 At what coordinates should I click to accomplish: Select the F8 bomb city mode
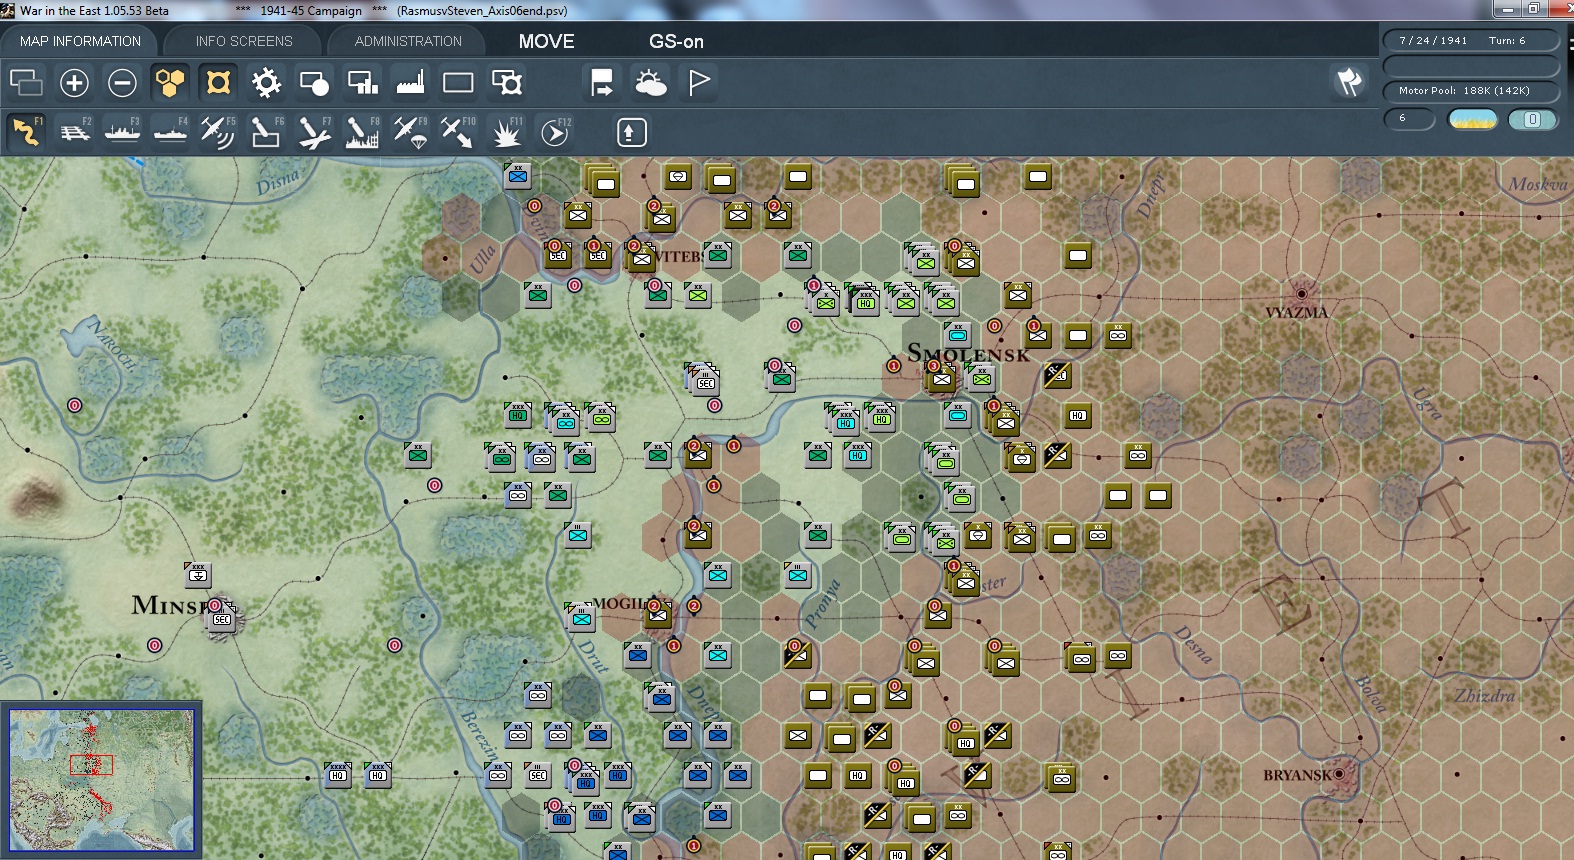[x=362, y=131]
